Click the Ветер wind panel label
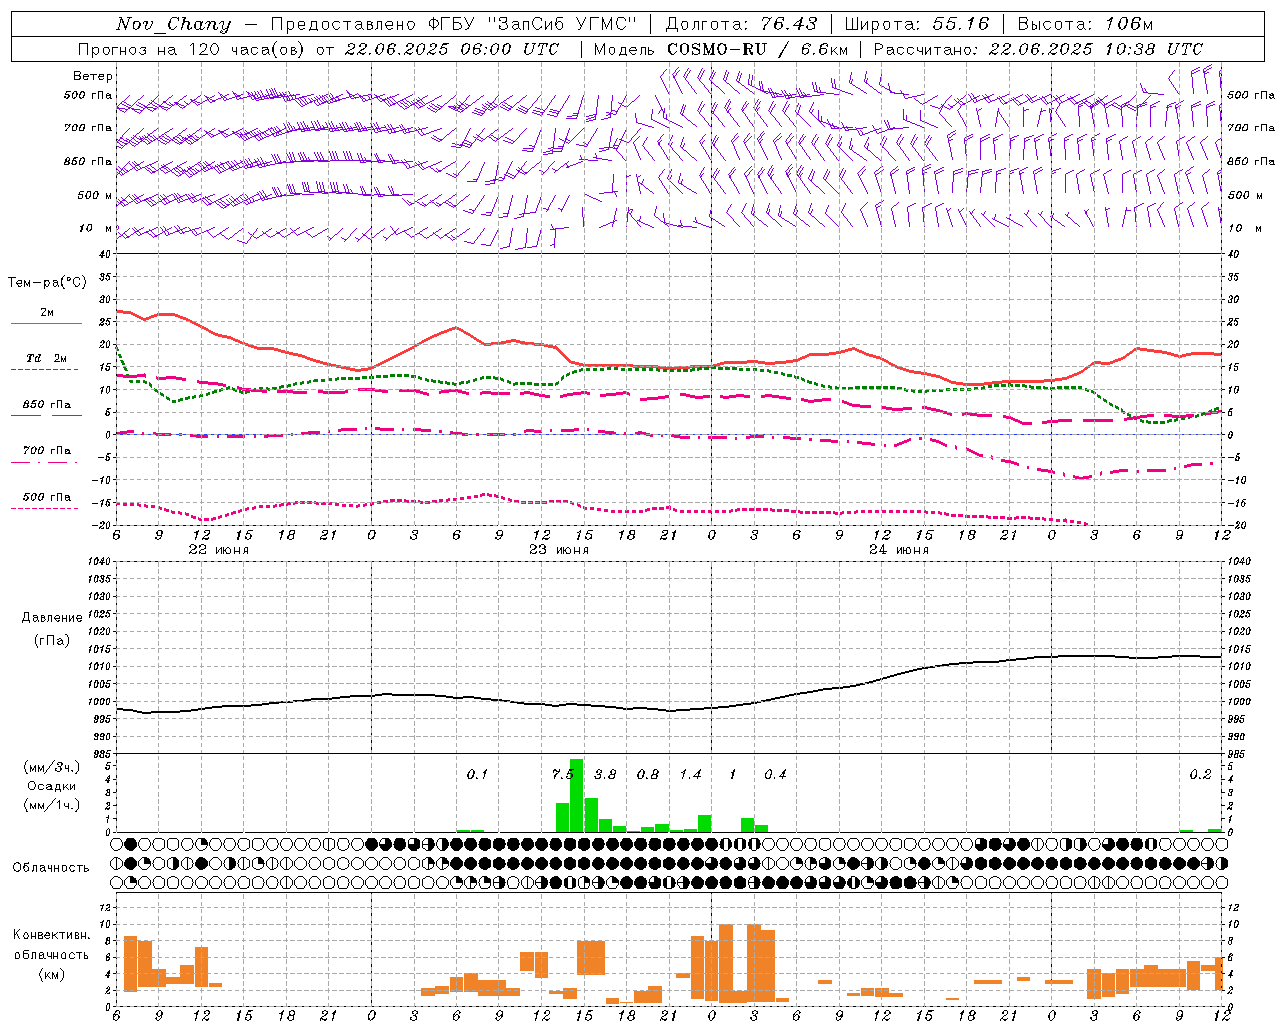Viewport: 1280px width, 1024px height. [93, 76]
